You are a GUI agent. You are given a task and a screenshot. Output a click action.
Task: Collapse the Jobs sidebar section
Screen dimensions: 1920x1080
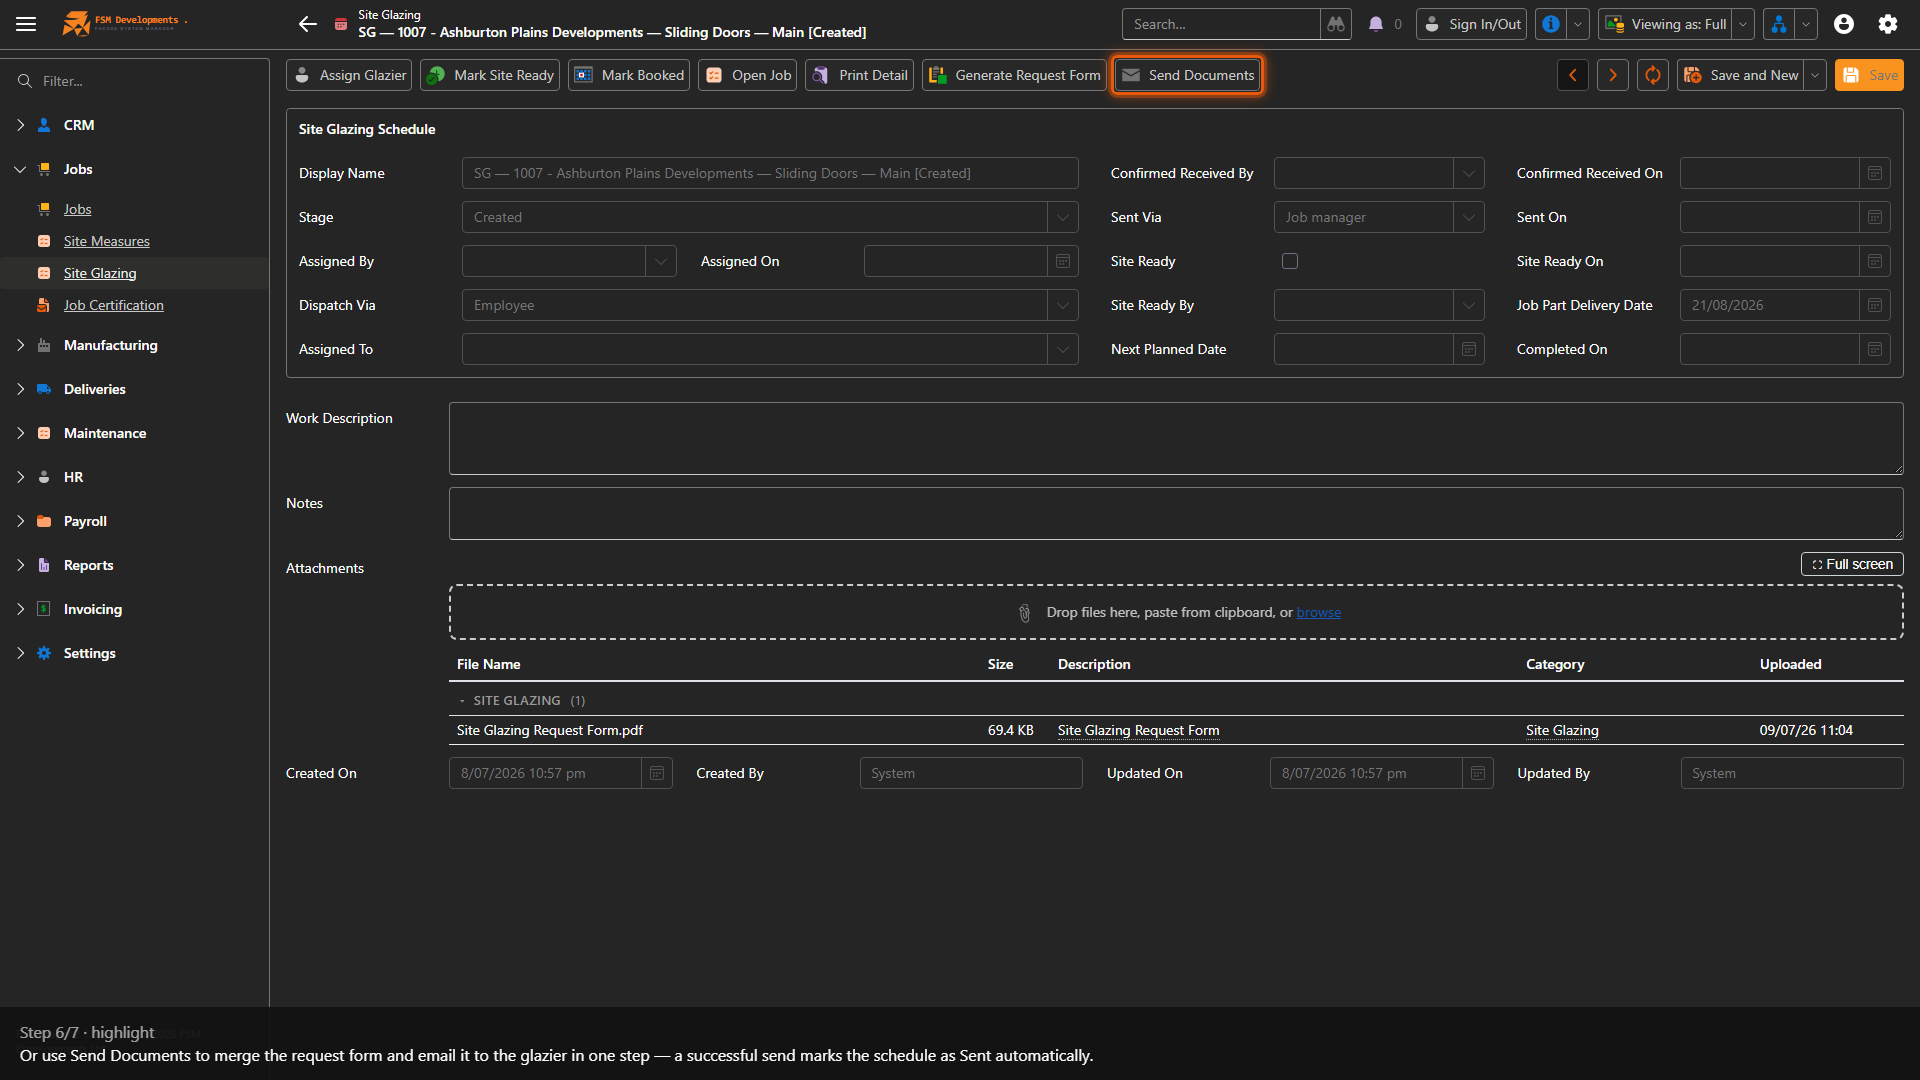click(x=20, y=169)
